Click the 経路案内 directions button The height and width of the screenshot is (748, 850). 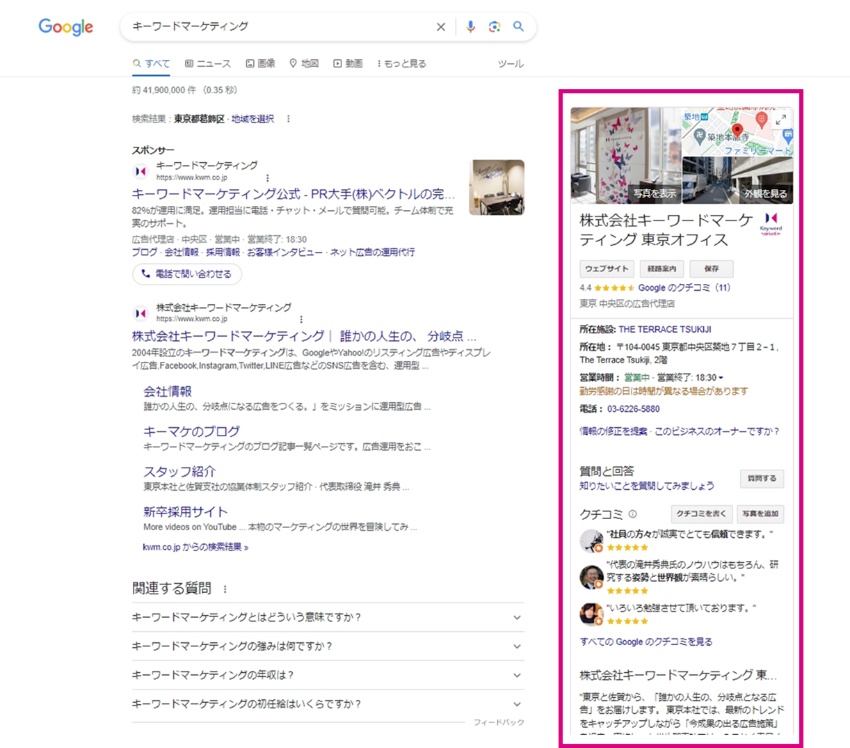(x=662, y=269)
